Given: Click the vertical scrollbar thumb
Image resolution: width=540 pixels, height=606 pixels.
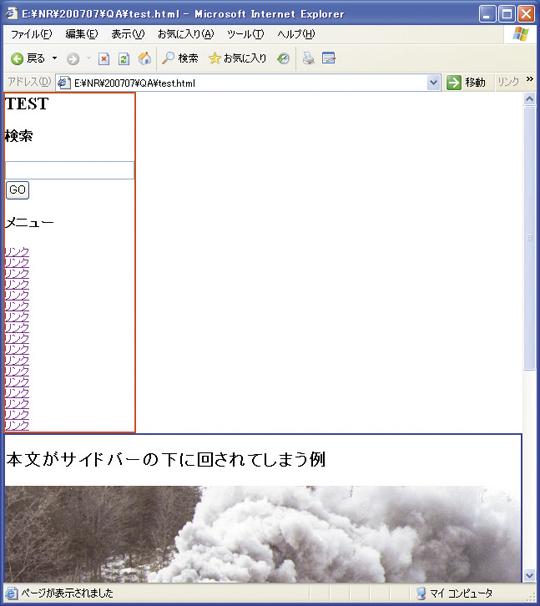Looking at the screenshot, I should point(529,238).
